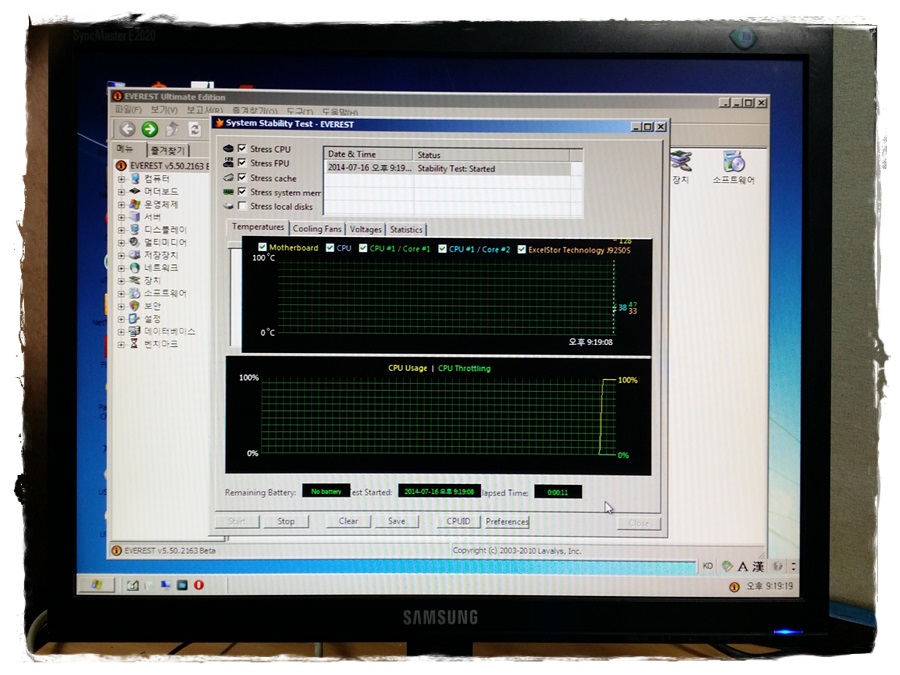Click the EVEREST tray icon beside the clock
This screenshot has height=675, width=900.
(x=734, y=587)
